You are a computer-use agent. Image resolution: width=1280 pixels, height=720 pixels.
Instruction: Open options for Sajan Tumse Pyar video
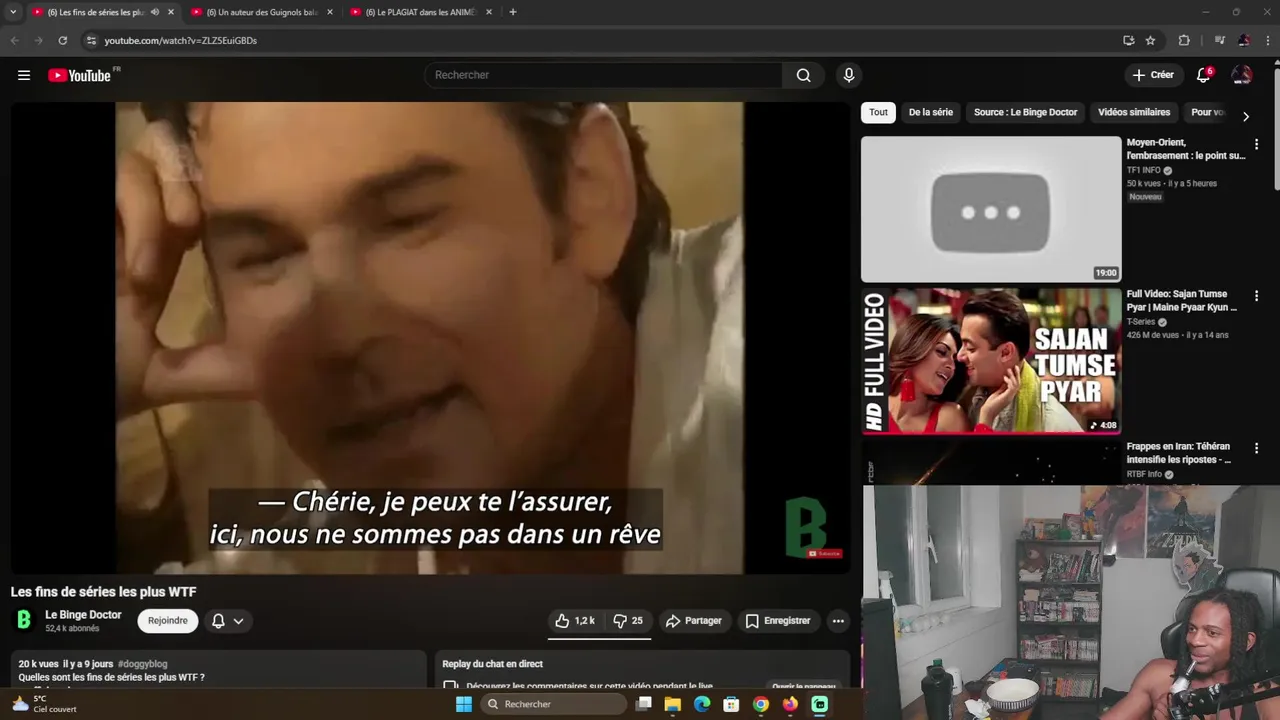tap(1256, 296)
